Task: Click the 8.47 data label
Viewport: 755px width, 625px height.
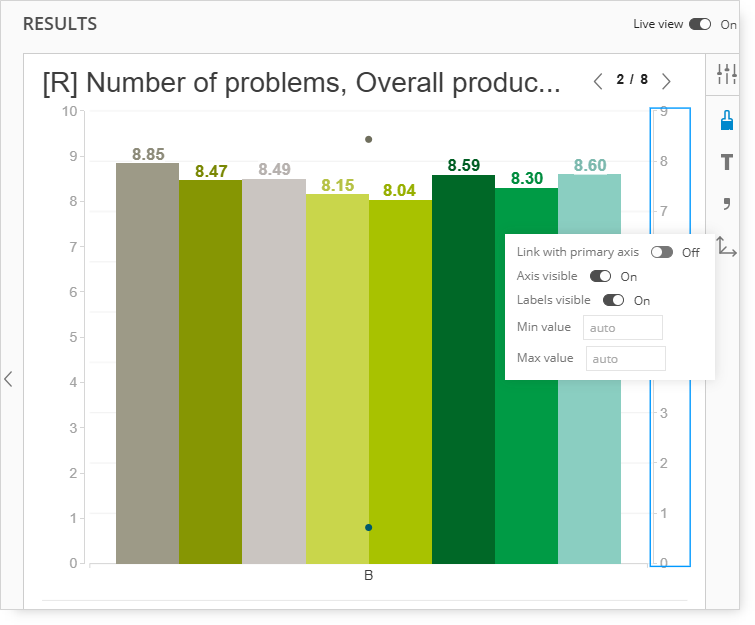Action: pyautogui.click(x=211, y=171)
